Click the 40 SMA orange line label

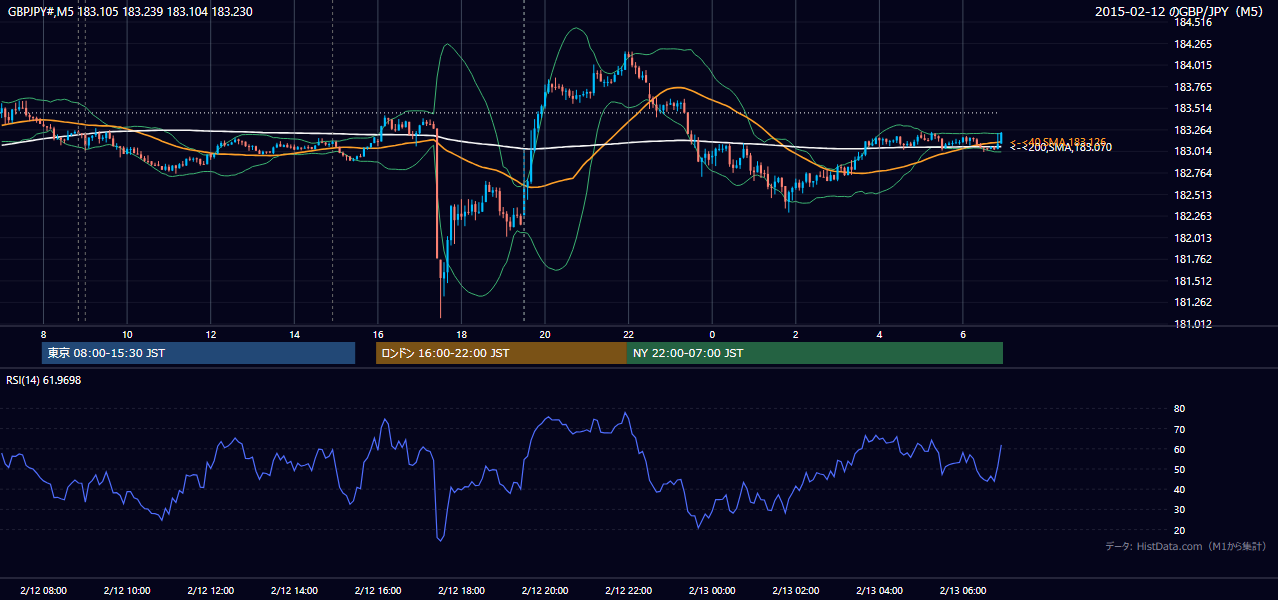(1058, 142)
